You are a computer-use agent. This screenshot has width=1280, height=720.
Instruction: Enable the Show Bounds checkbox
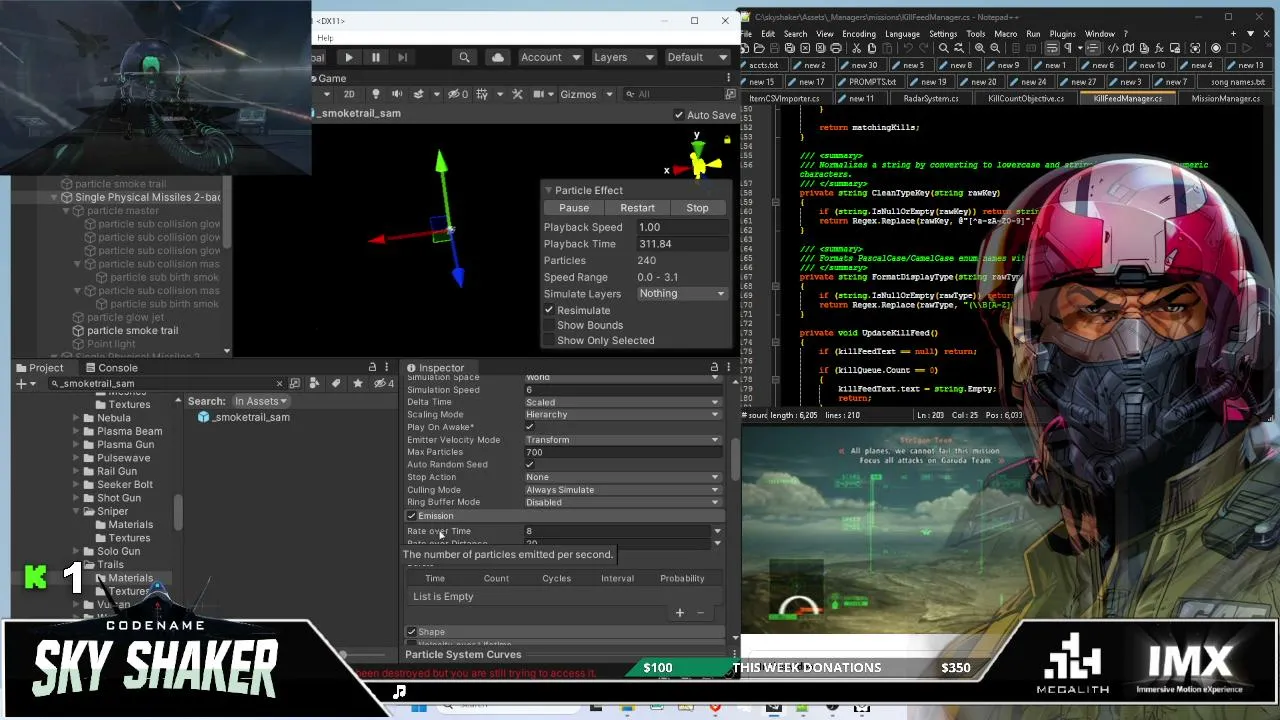point(549,325)
